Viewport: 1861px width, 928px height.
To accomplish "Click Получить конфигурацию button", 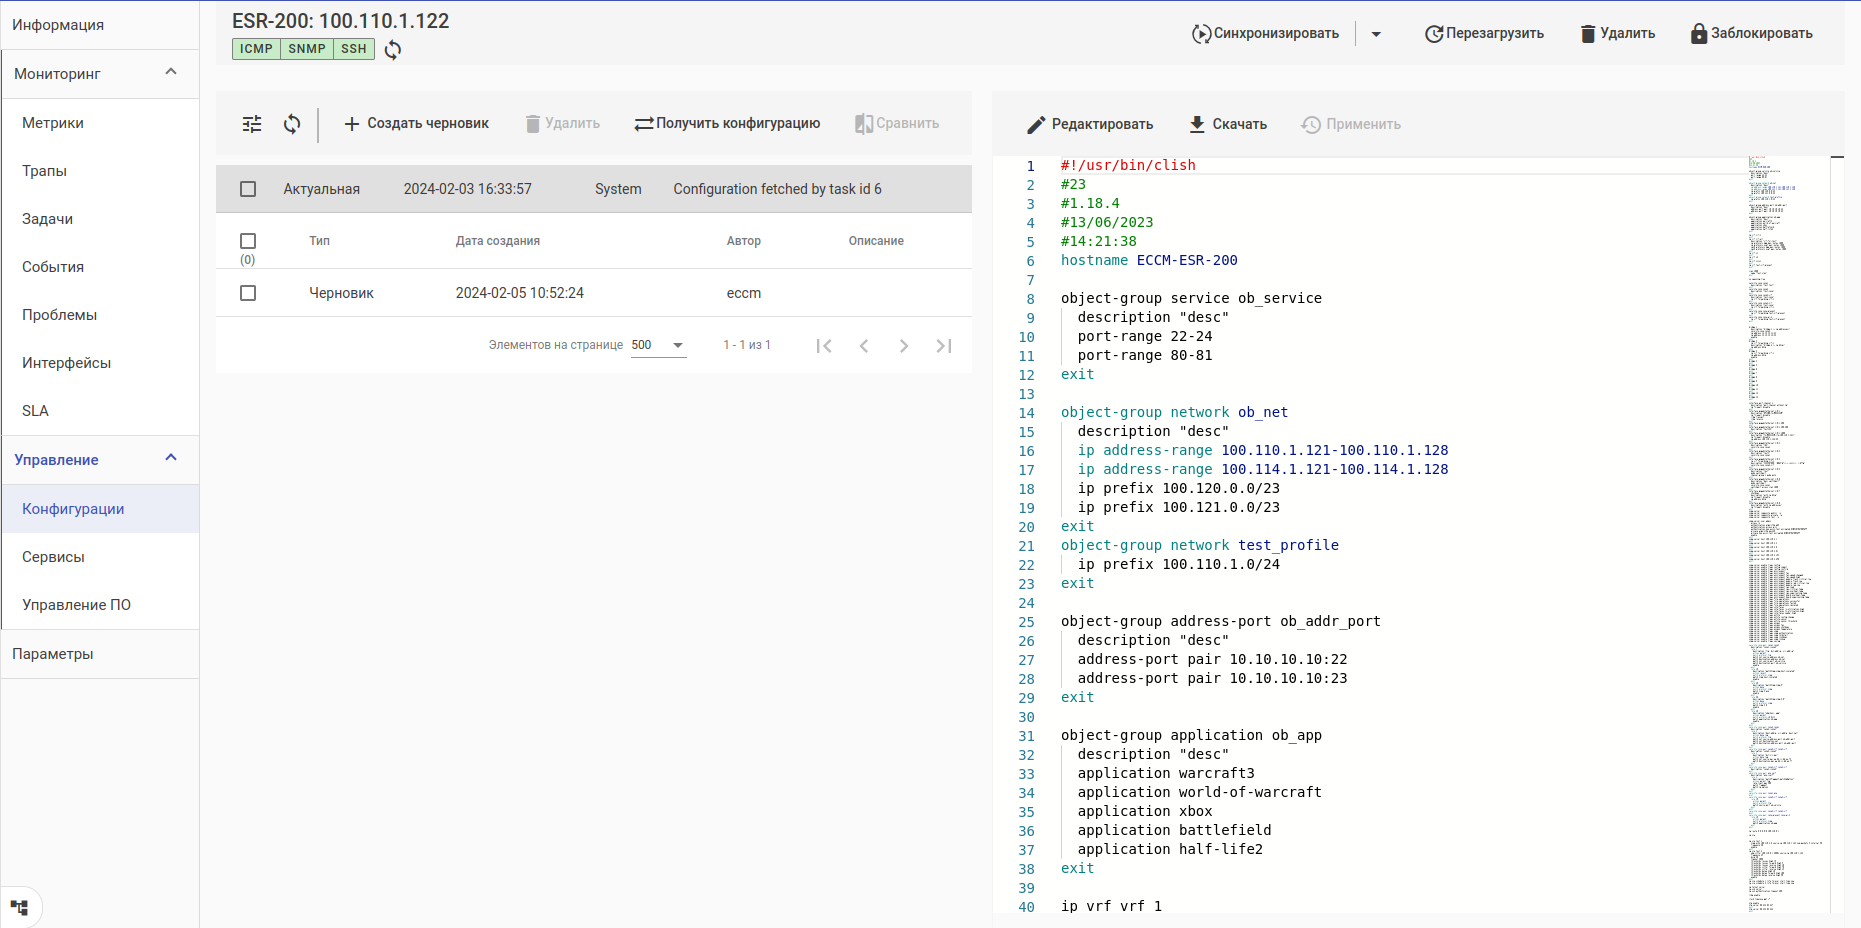I will [727, 124].
